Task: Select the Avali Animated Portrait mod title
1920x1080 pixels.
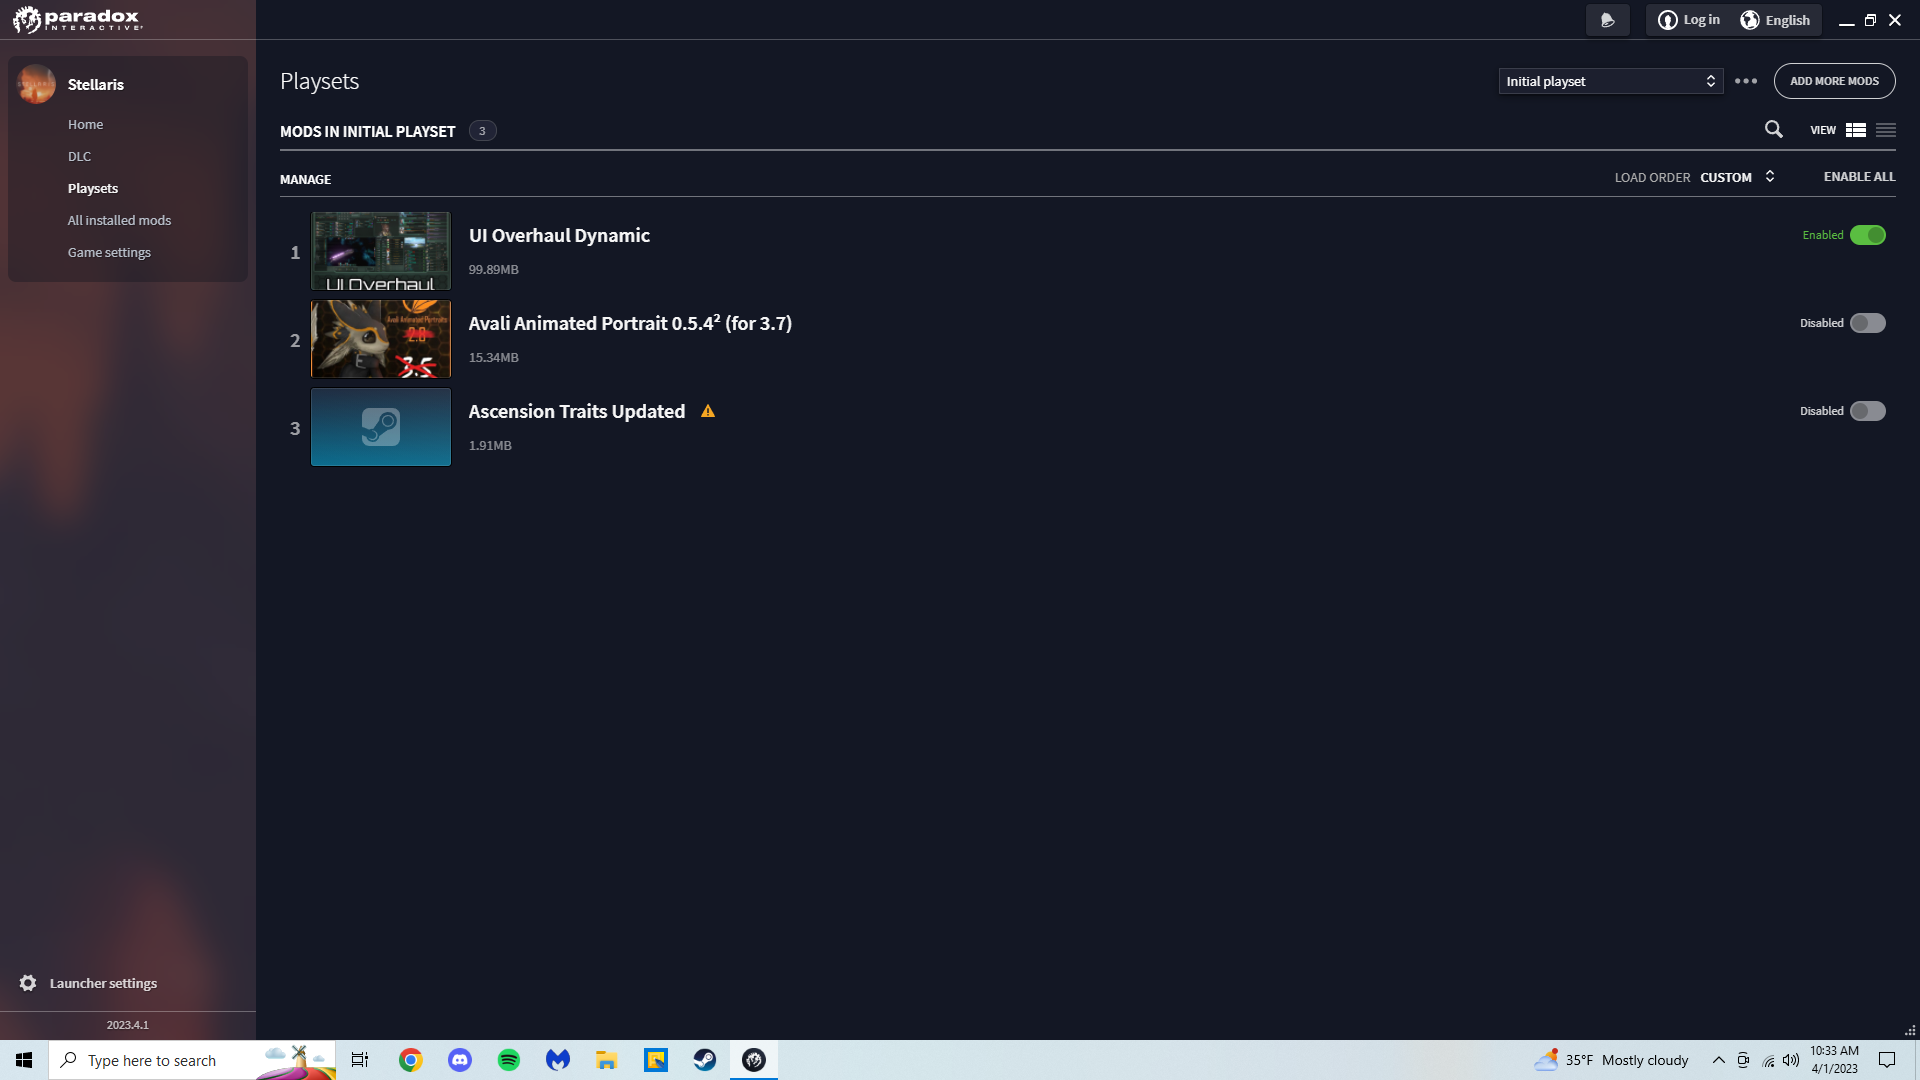Action: pyautogui.click(x=631, y=323)
